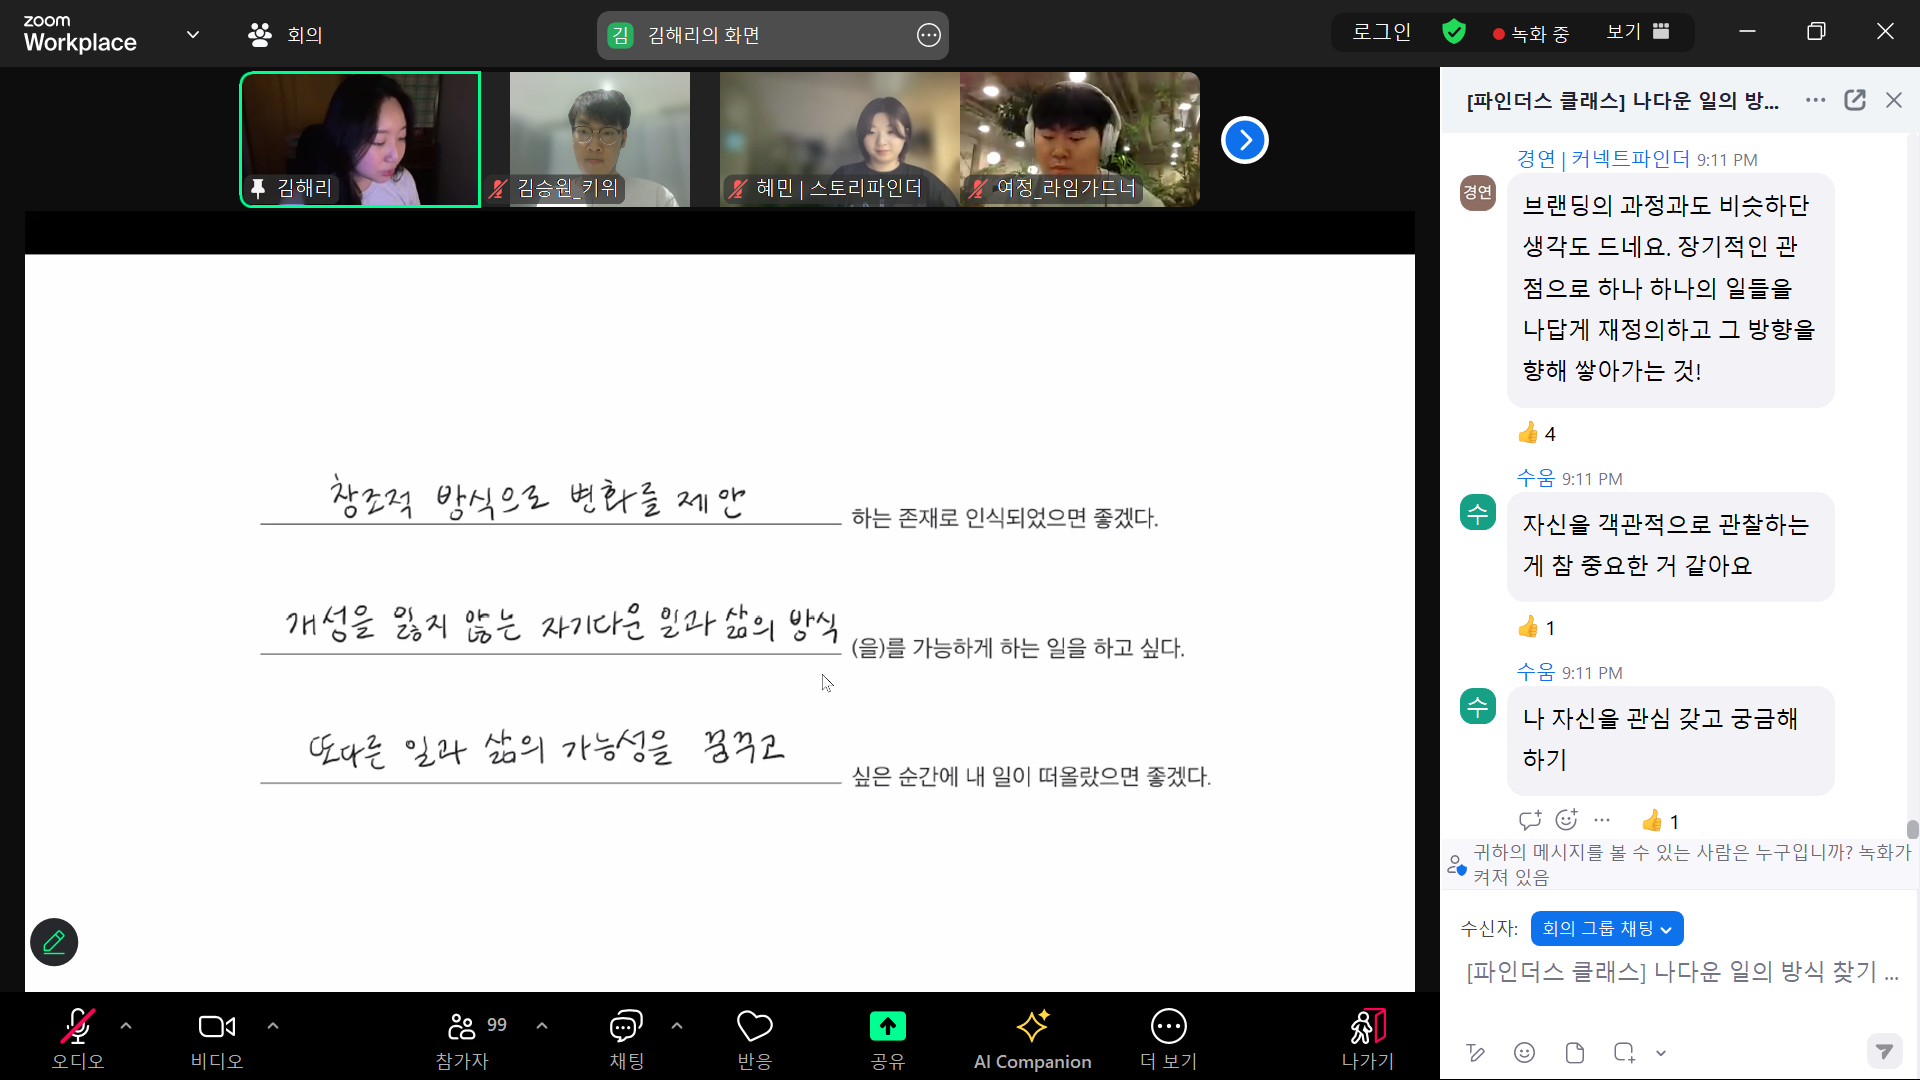Screen dimensions: 1920x1080
Task: Click the green 공유 share screen icon
Action: point(888,1027)
